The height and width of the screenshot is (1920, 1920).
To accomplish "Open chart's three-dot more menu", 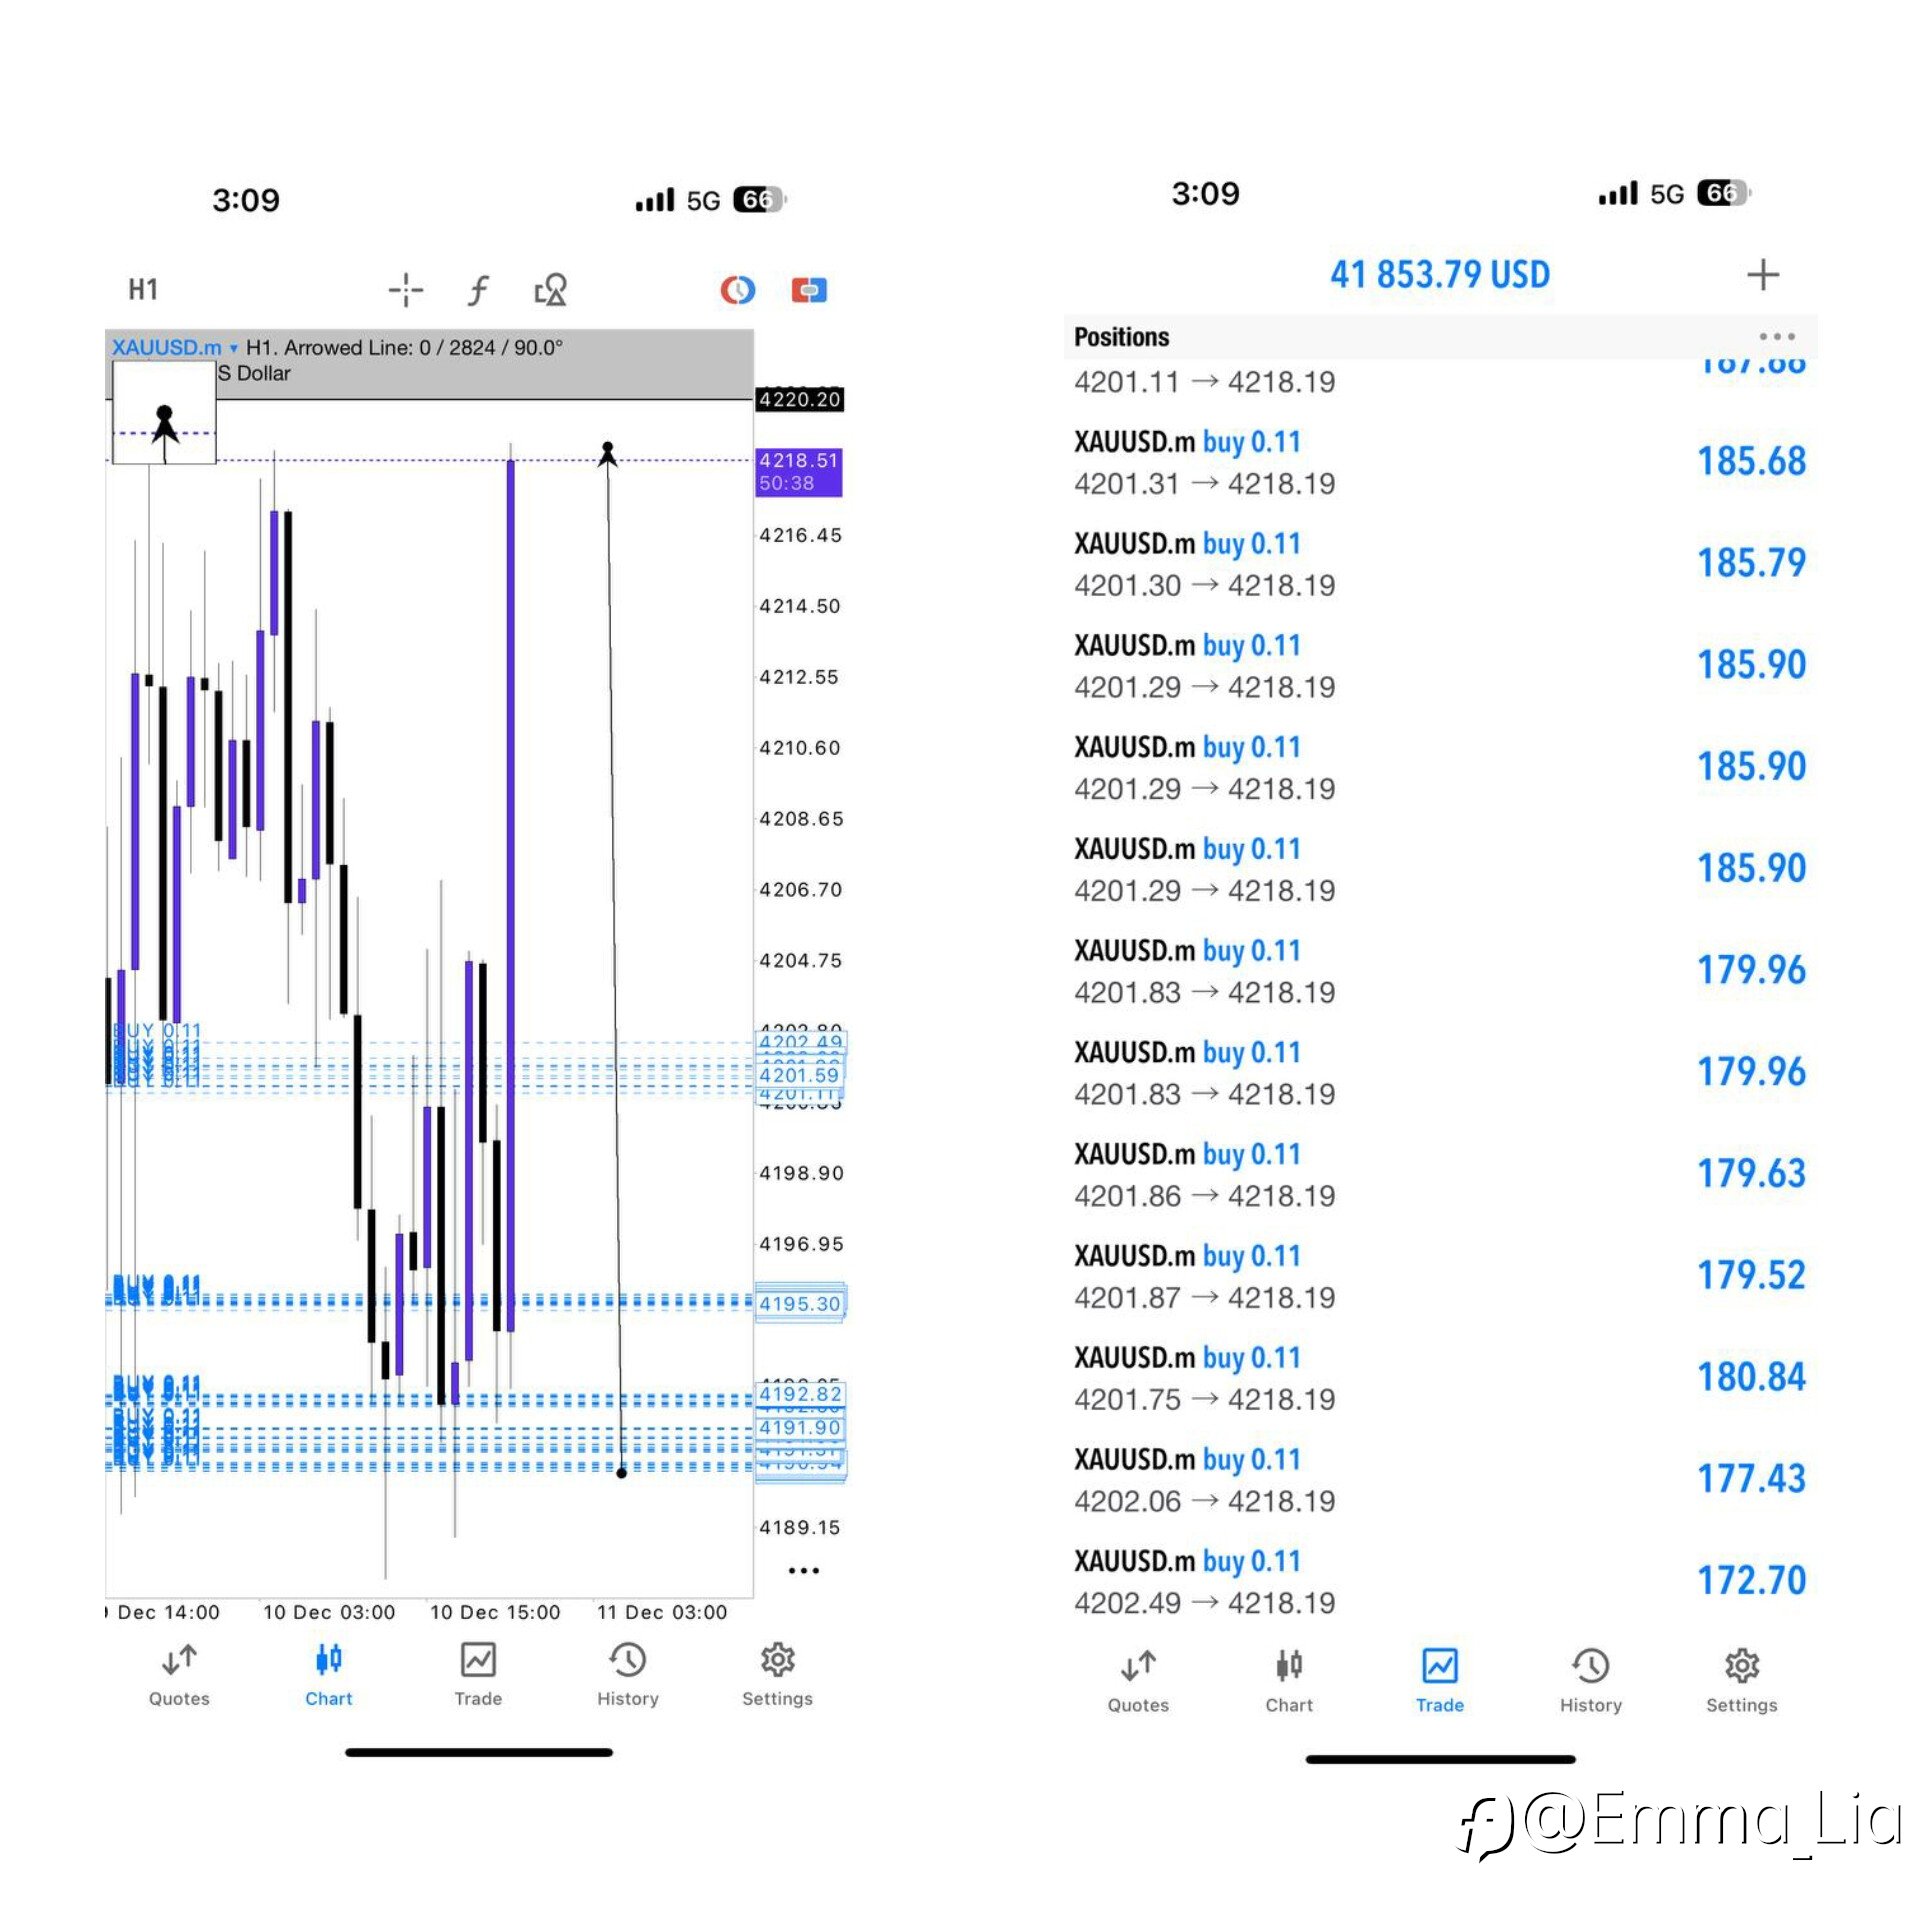I will pos(803,1570).
